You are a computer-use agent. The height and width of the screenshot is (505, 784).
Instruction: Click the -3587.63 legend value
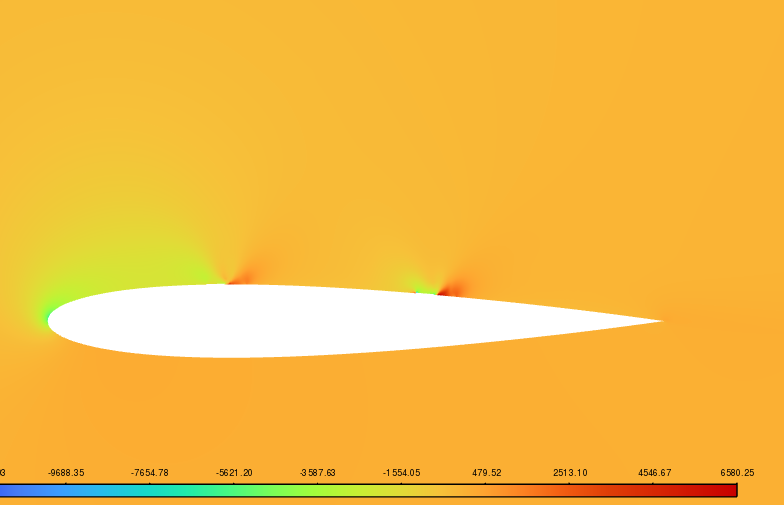(x=318, y=473)
